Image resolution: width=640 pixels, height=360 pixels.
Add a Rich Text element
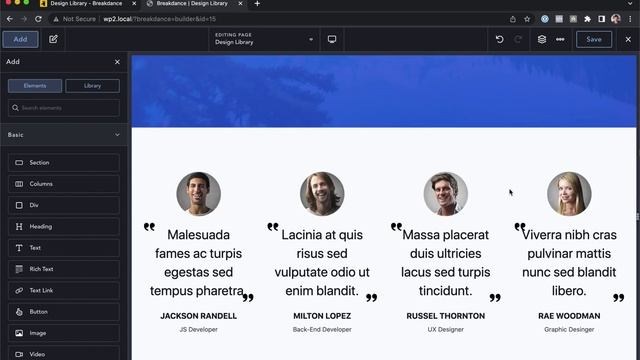tap(64, 269)
